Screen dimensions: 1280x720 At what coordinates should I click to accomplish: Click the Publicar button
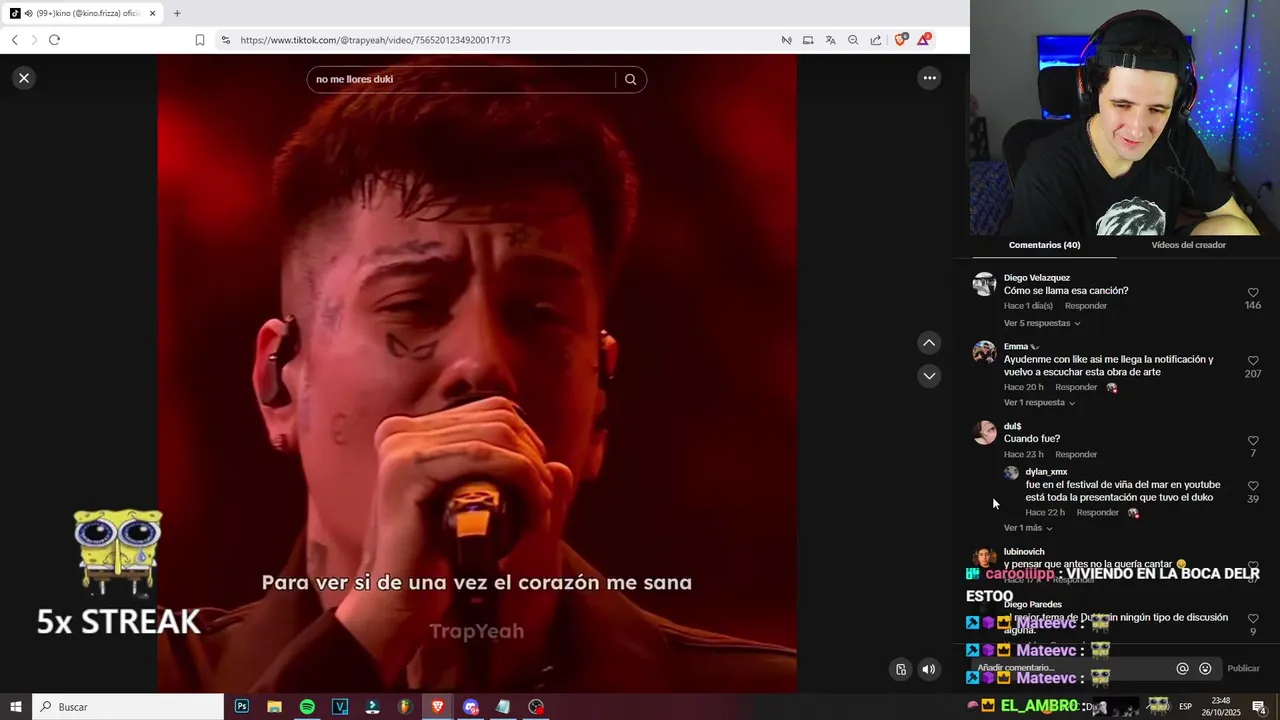tap(1243, 669)
